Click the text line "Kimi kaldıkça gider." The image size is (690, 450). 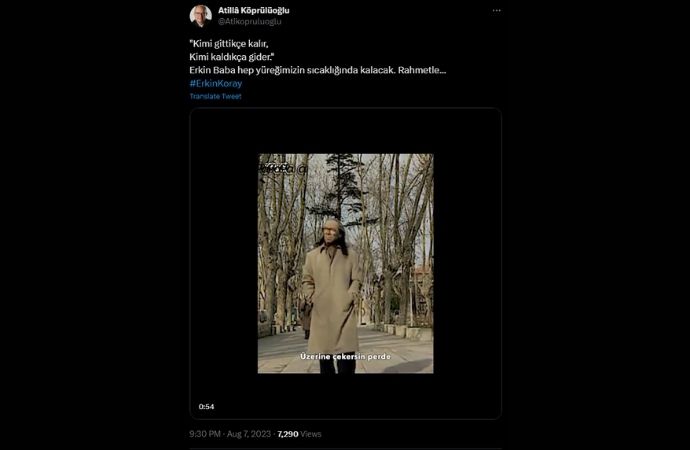(231, 57)
